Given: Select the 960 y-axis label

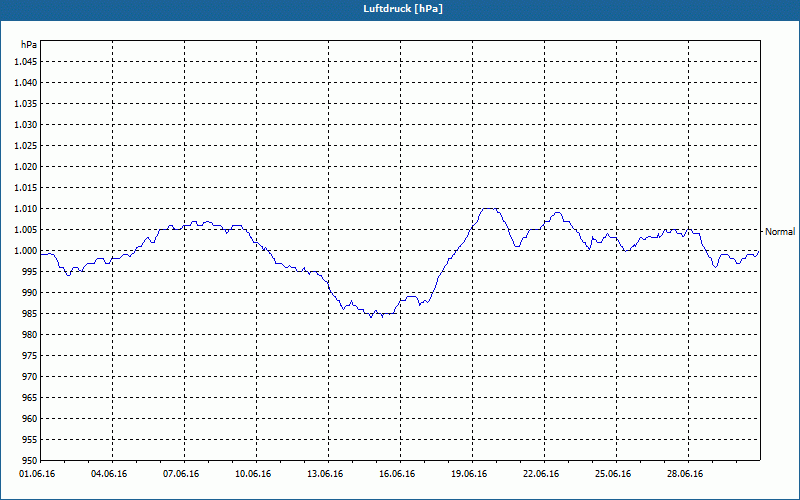Looking at the screenshot, I should pyautogui.click(x=30, y=418).
